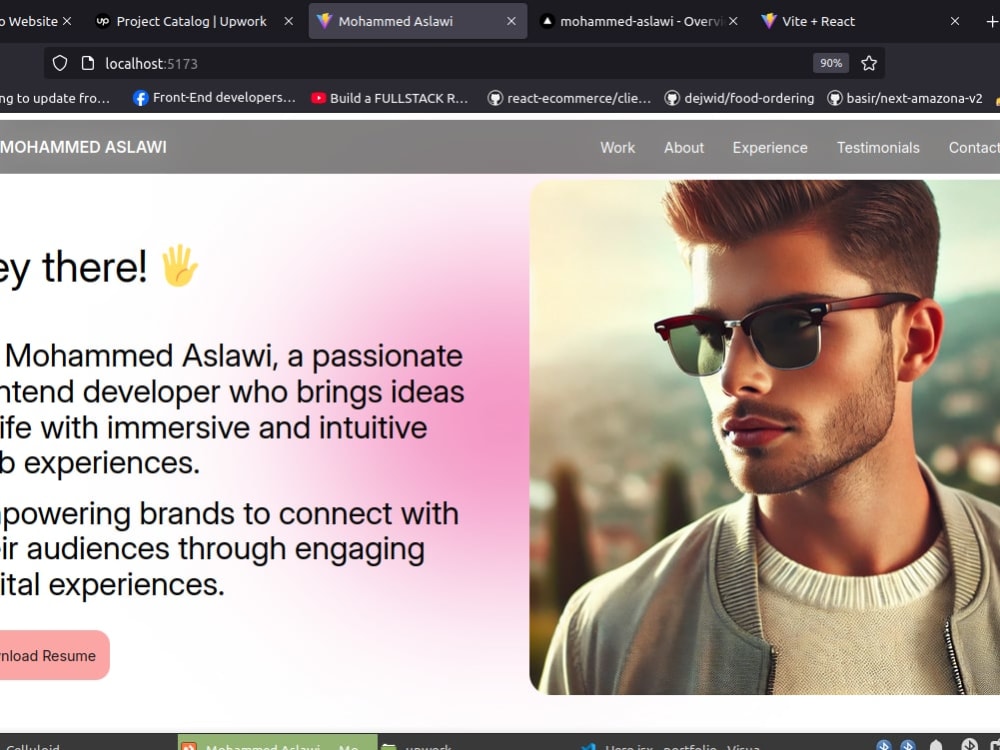Bookmark this page with the star icon
Image resolution: width=1000 pixels, height=750 pixels.
pyautogui.click(x=869, y=63)
